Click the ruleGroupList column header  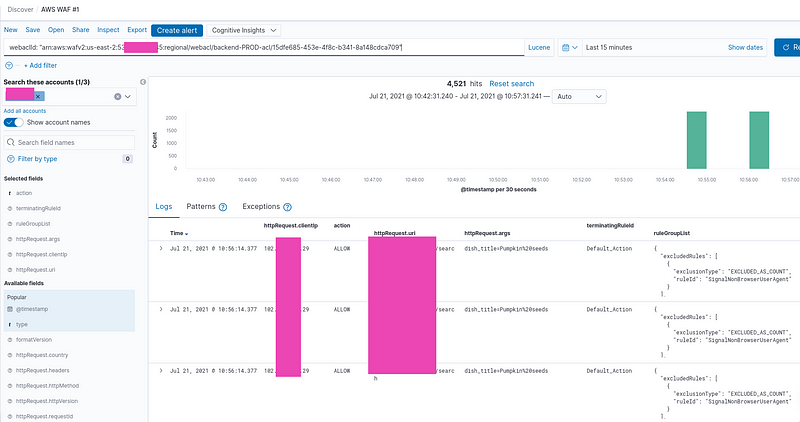(x=671, y=233)
